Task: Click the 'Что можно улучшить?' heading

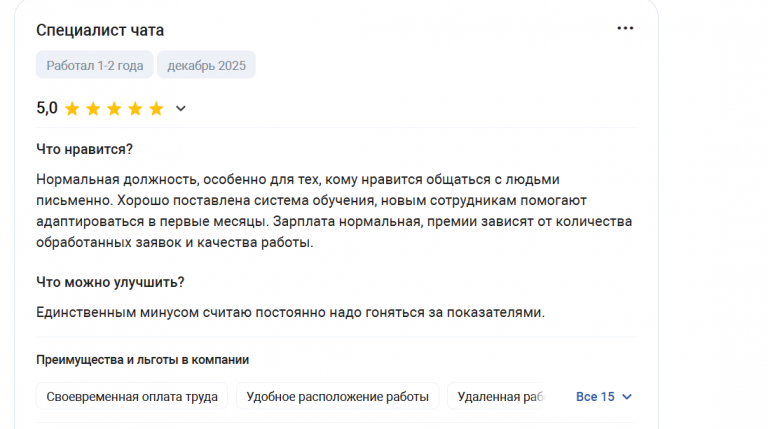Action: point(110,282)
